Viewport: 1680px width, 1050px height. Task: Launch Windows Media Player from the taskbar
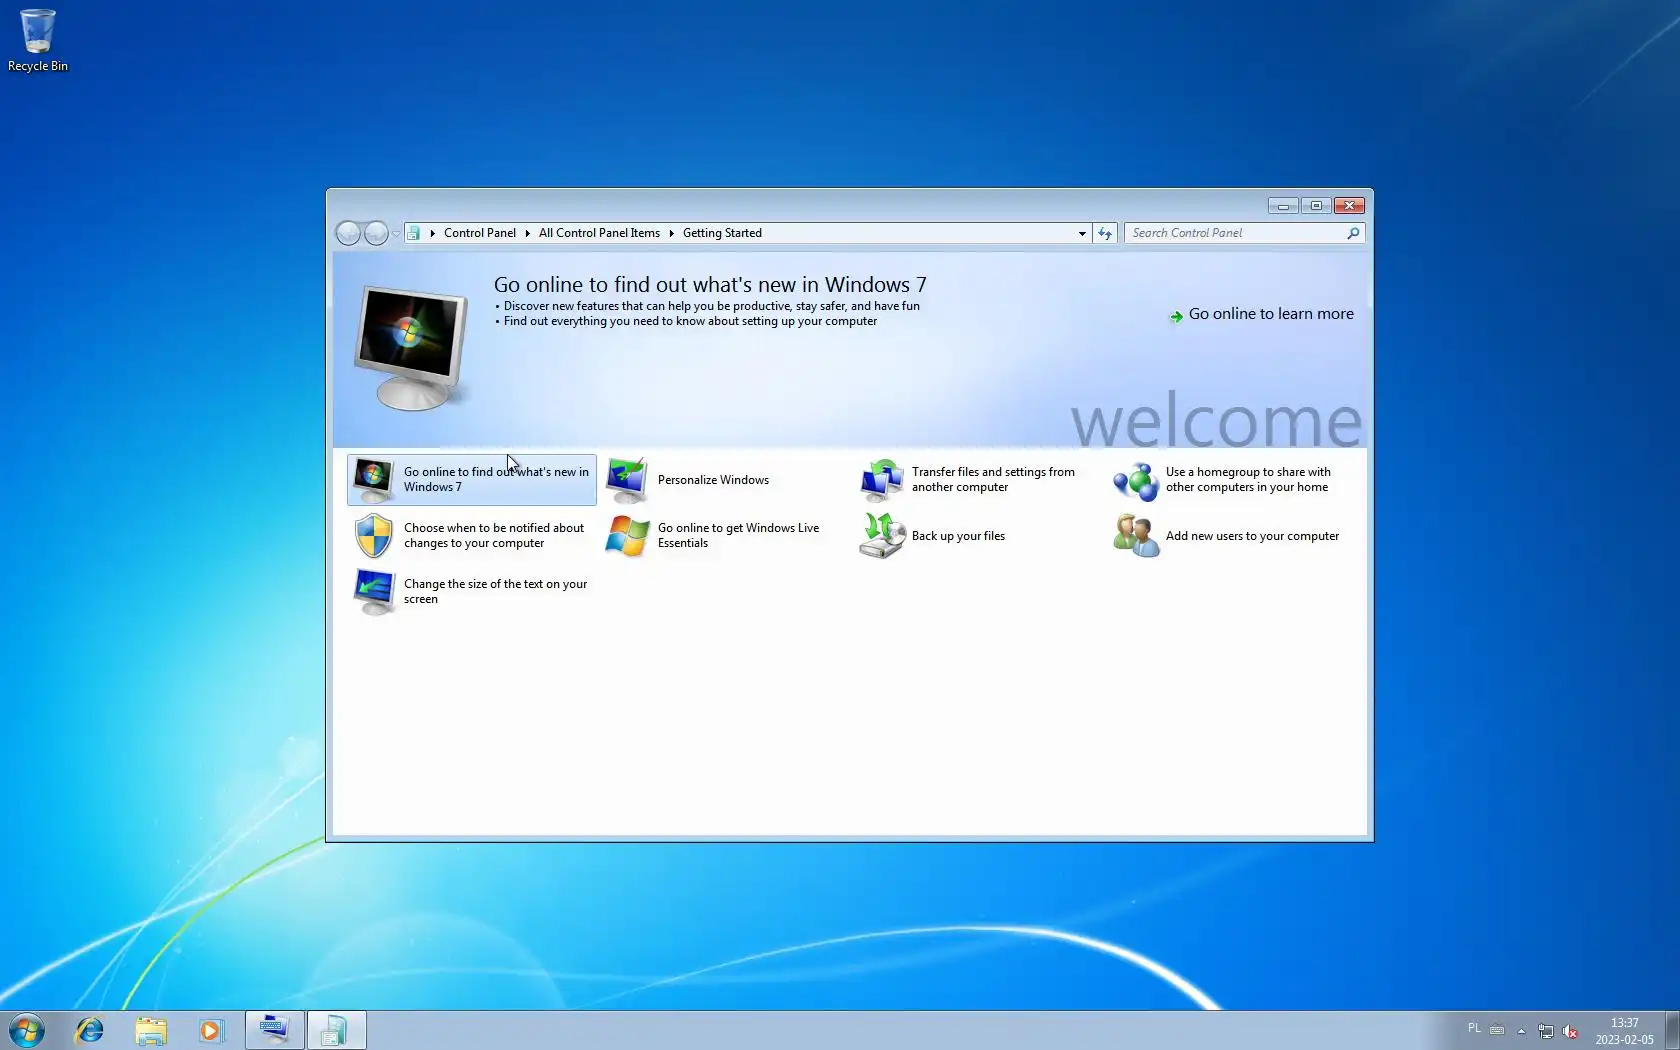point(211,1030)
